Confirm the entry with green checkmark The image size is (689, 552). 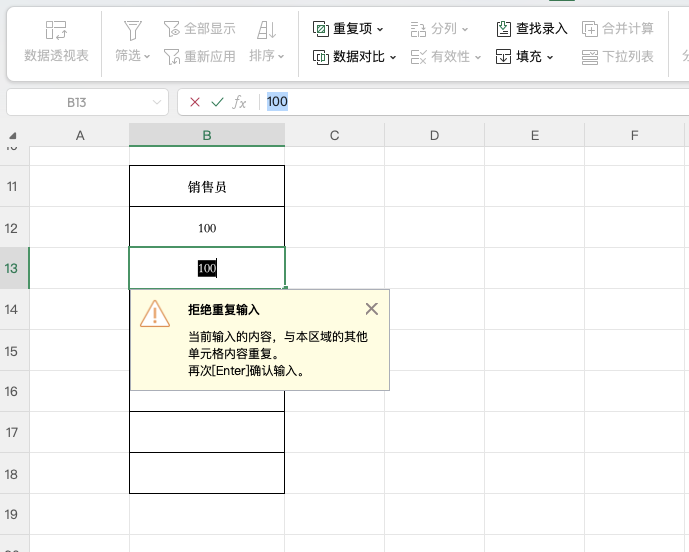(x=217, y=102)
